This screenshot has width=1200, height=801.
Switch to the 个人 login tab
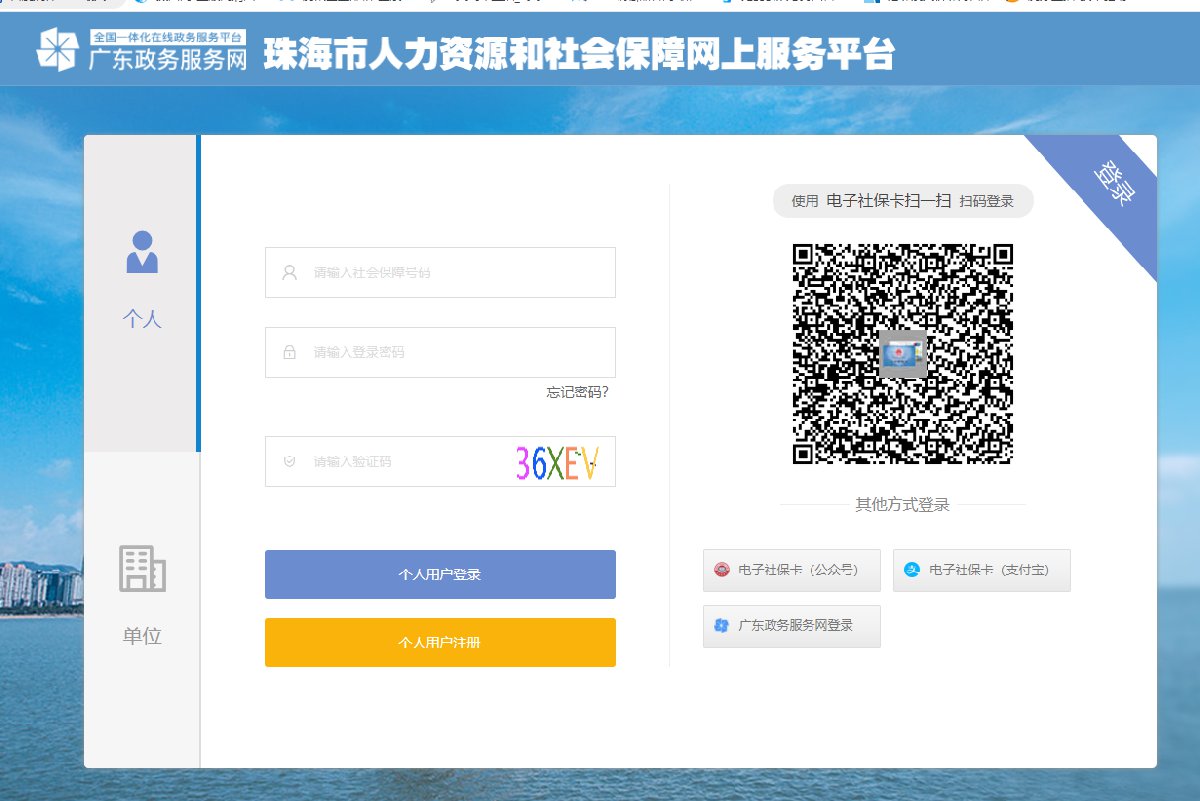[x=142, y=280]
